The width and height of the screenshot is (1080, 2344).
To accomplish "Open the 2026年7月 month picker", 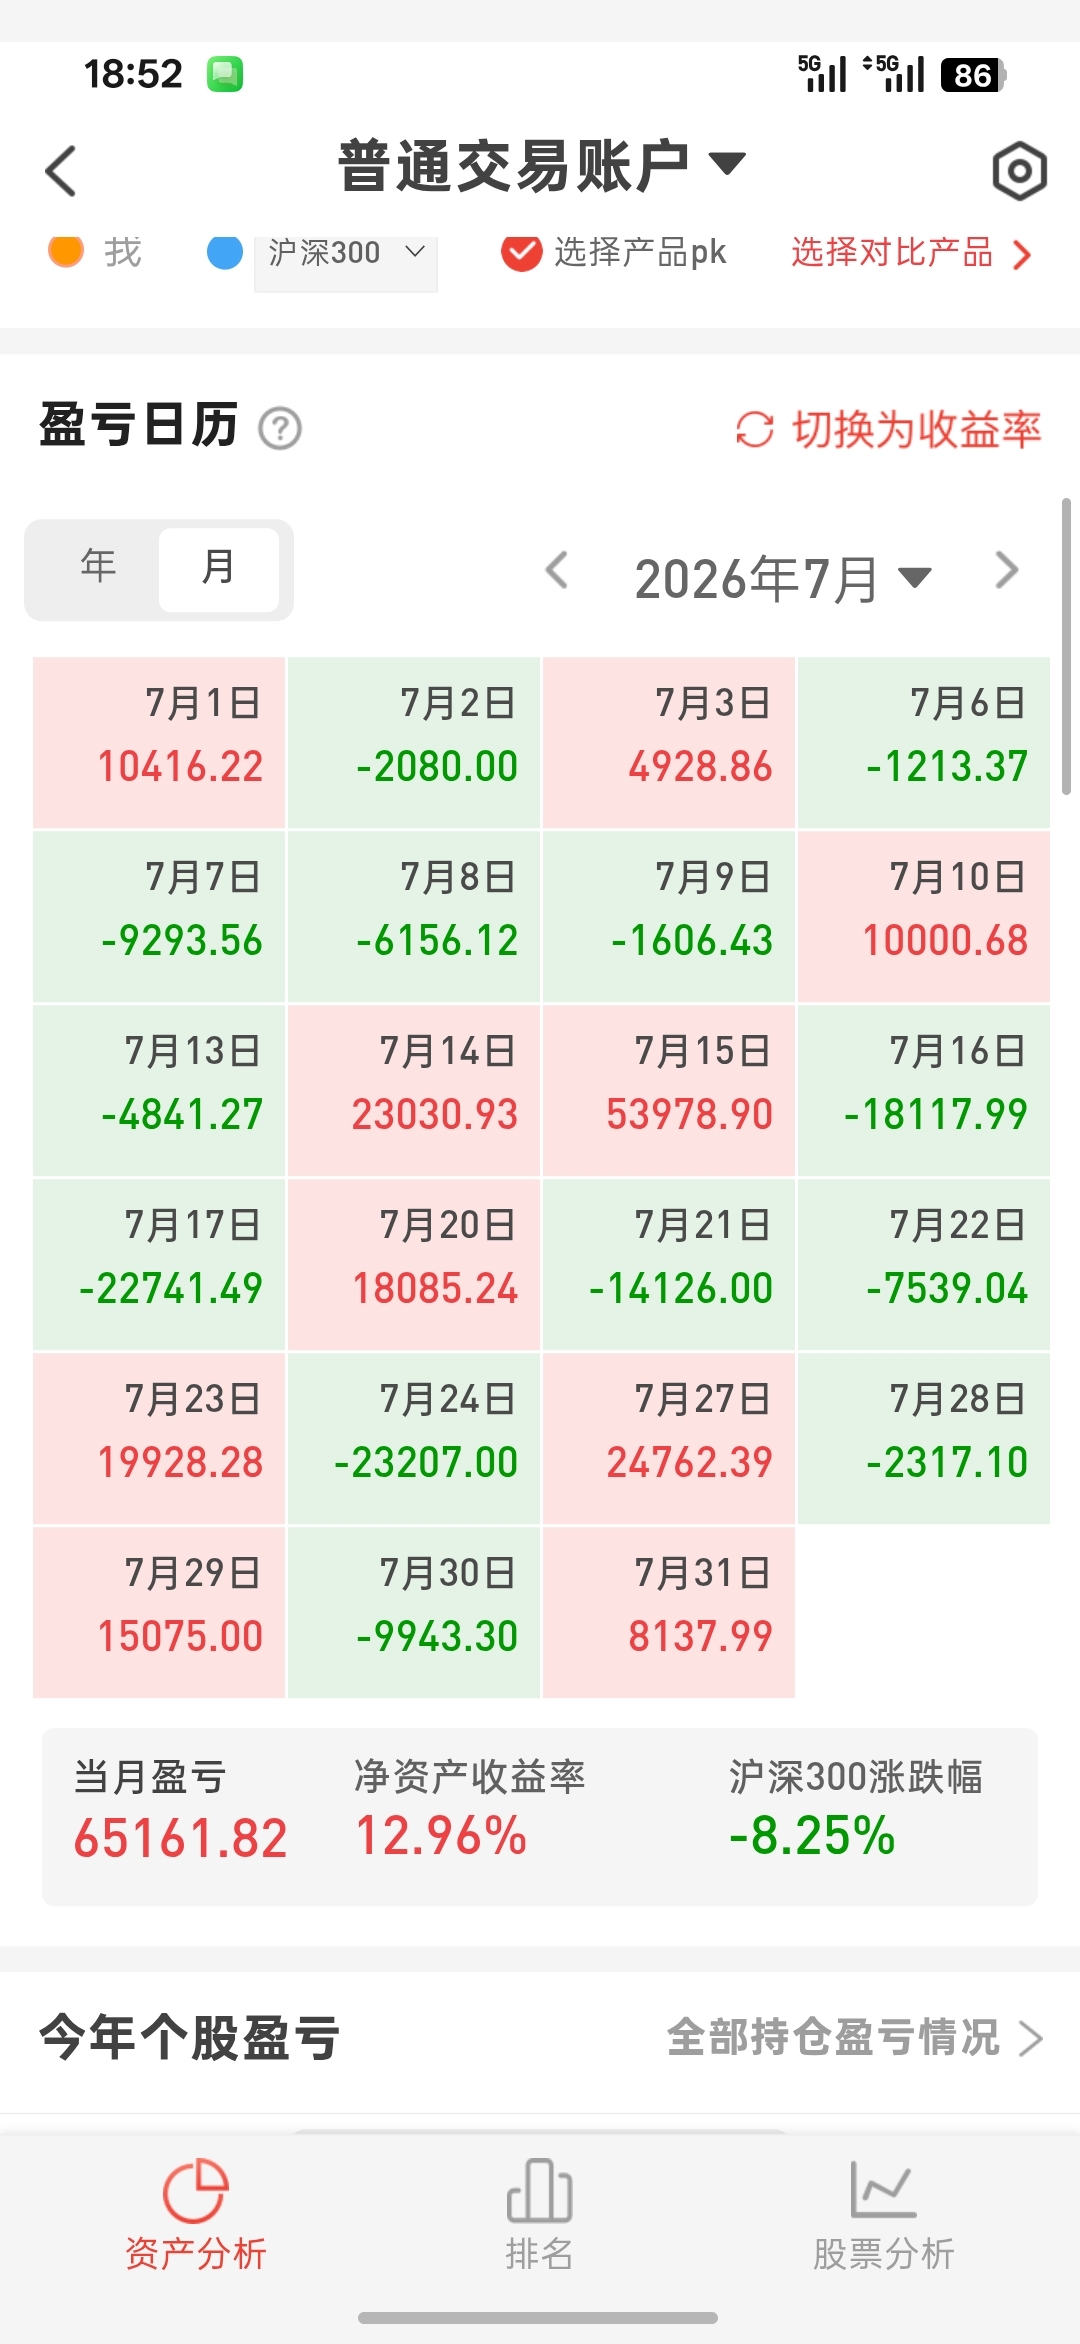I will coord(783,579).
